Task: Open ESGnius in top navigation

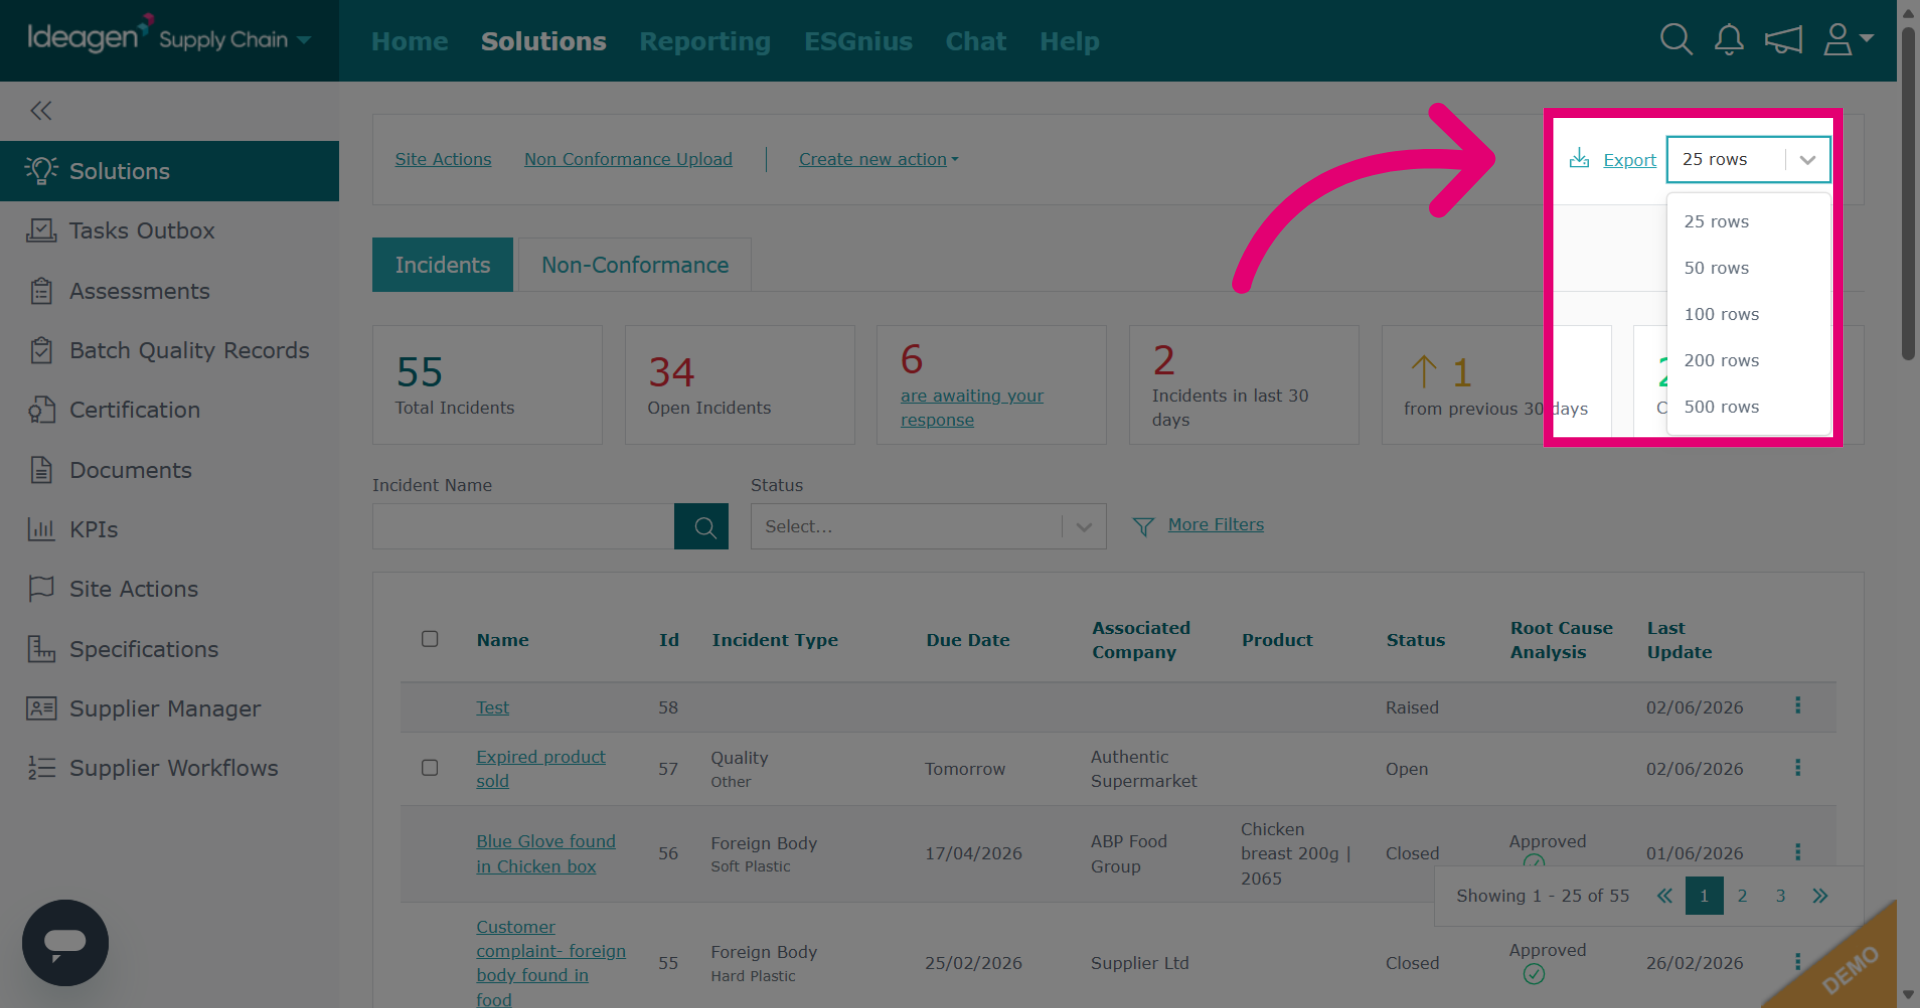Action: [x=858, y=41]
